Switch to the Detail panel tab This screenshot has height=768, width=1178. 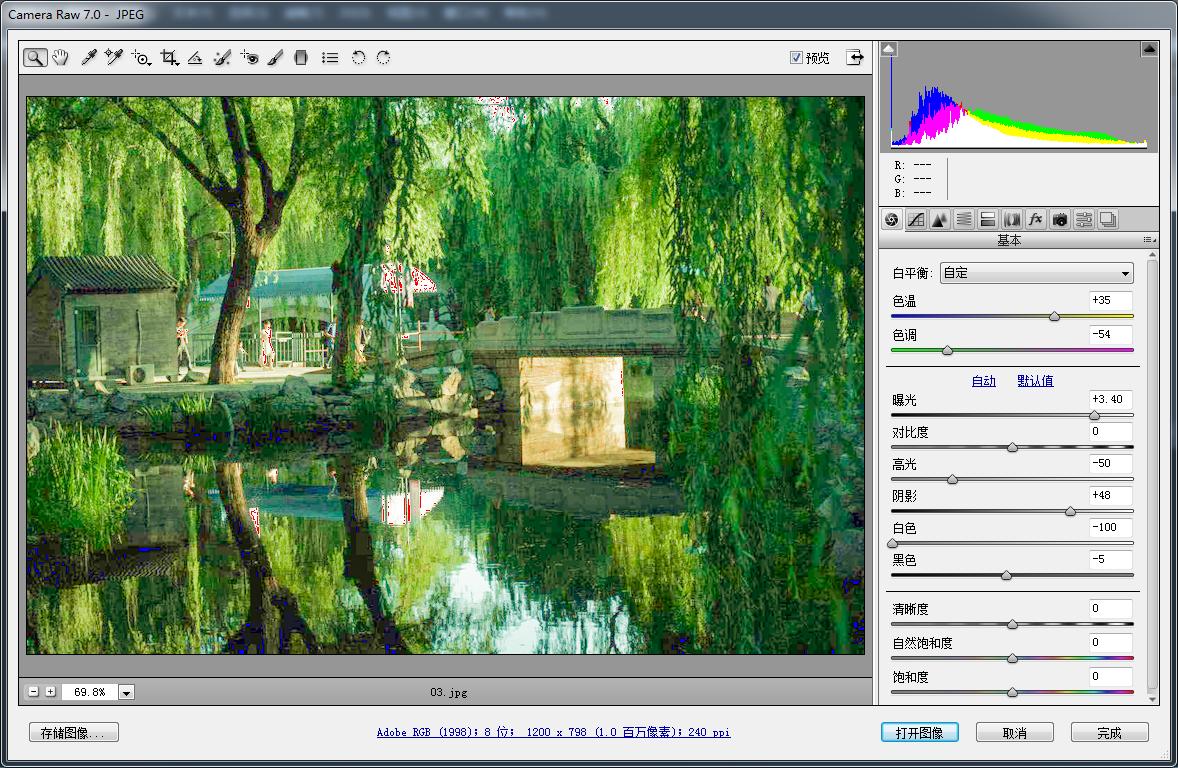[940, 219]
